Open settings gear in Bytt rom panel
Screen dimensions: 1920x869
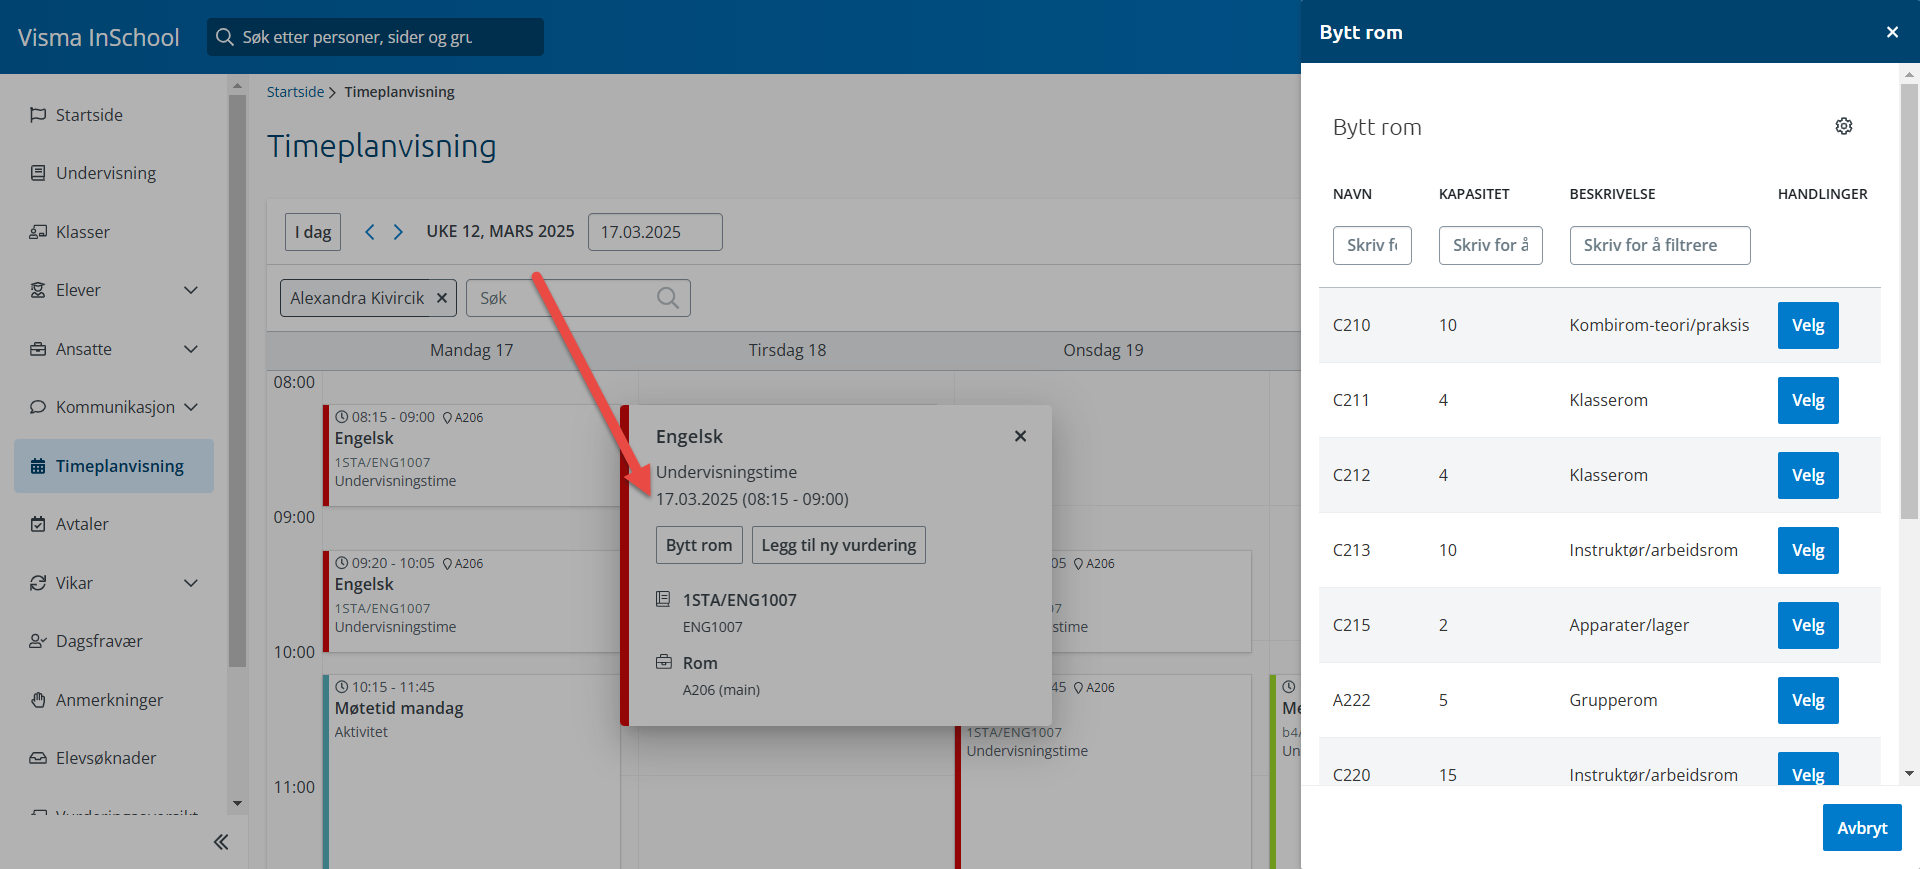[1843, 126]
